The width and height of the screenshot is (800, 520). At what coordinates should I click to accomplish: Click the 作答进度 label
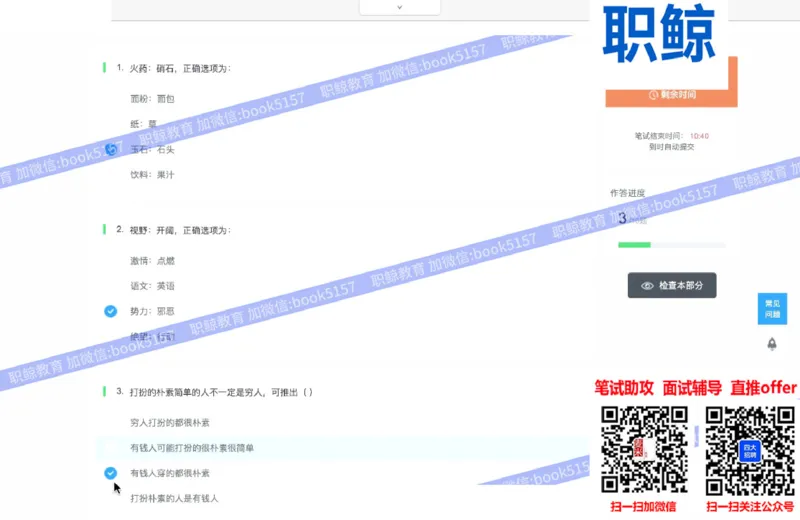point(628,193)
